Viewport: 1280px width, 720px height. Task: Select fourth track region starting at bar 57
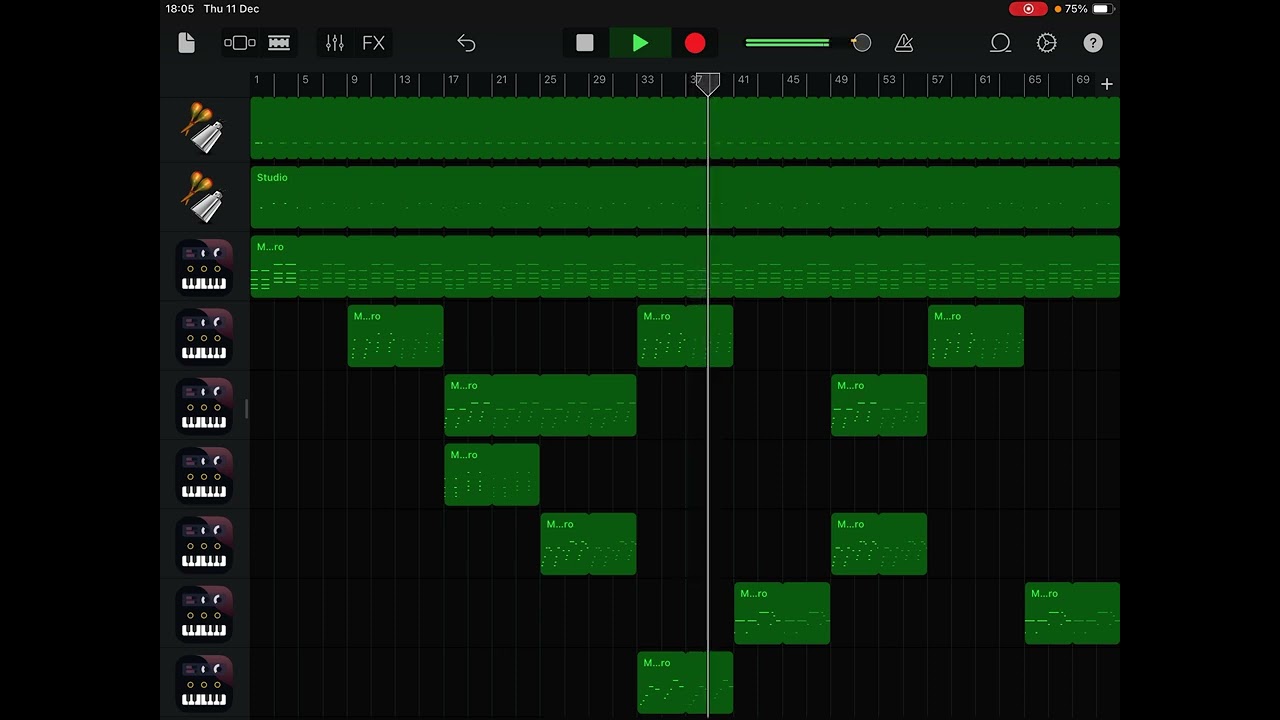(x=976, y=336)
